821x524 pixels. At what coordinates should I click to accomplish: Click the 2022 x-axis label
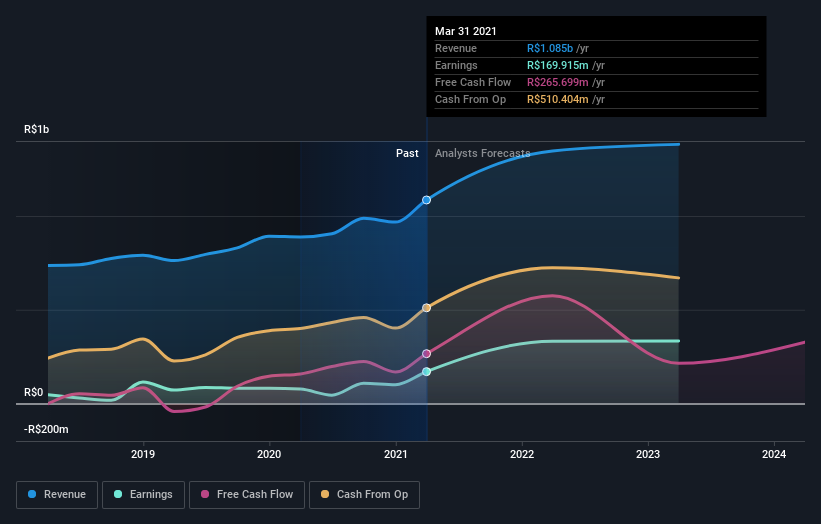pyautogui.click(x=522, y=454)
